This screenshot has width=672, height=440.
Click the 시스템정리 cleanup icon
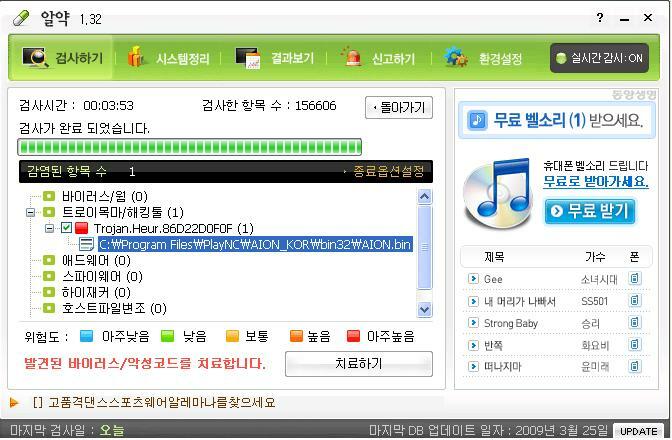click(136, 57)
